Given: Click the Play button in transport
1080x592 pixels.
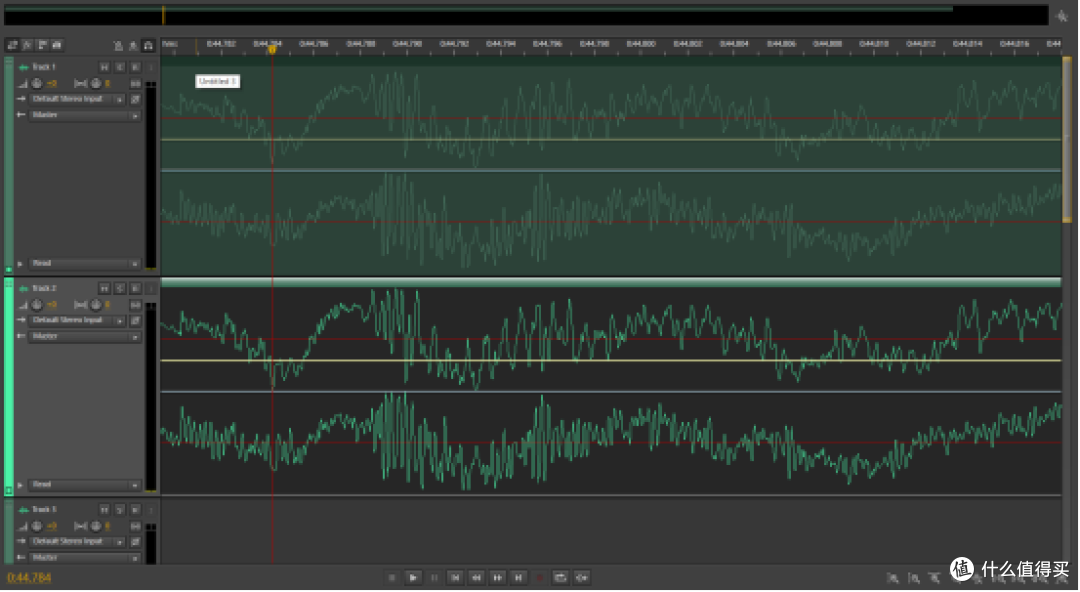Looking at the screenshot, I should [x=413, y=578].
